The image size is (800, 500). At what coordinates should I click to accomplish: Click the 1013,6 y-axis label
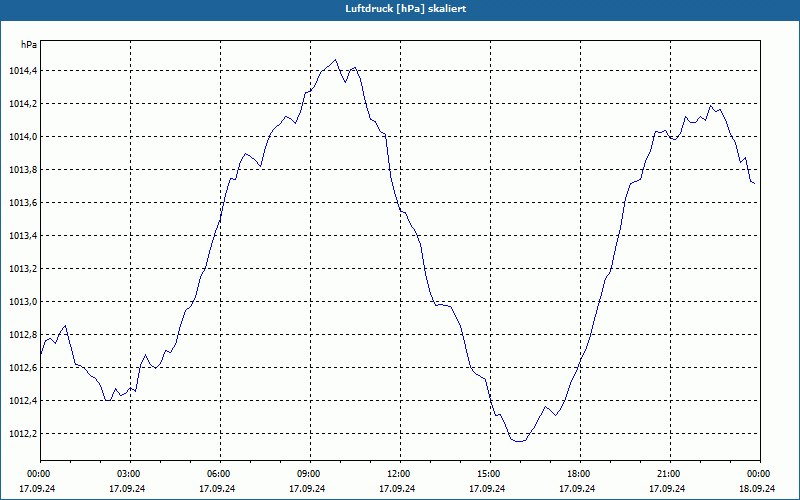point(23,203)
